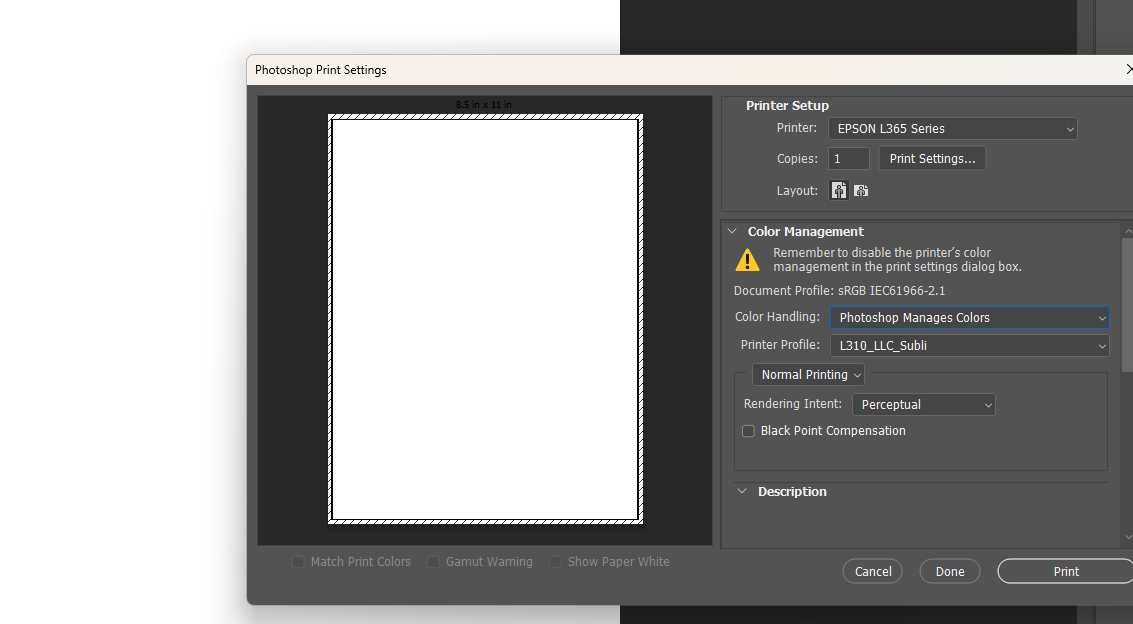
Task: Click the scroll-up arrow in settings panel
Action: point(1128,232)
